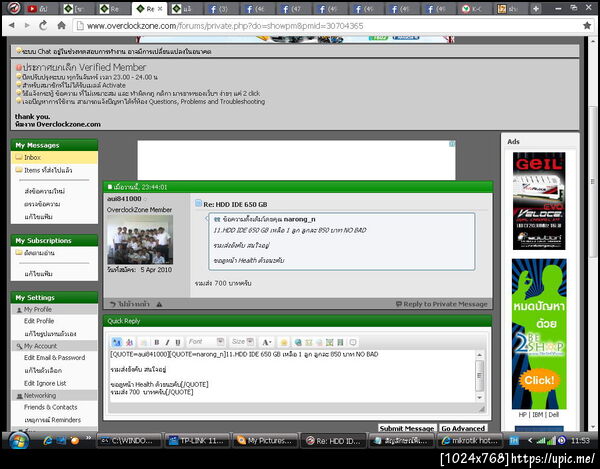Viewport: 600px width, 469px height.
Task: Collapse the My Account section header
Action: 54,346
